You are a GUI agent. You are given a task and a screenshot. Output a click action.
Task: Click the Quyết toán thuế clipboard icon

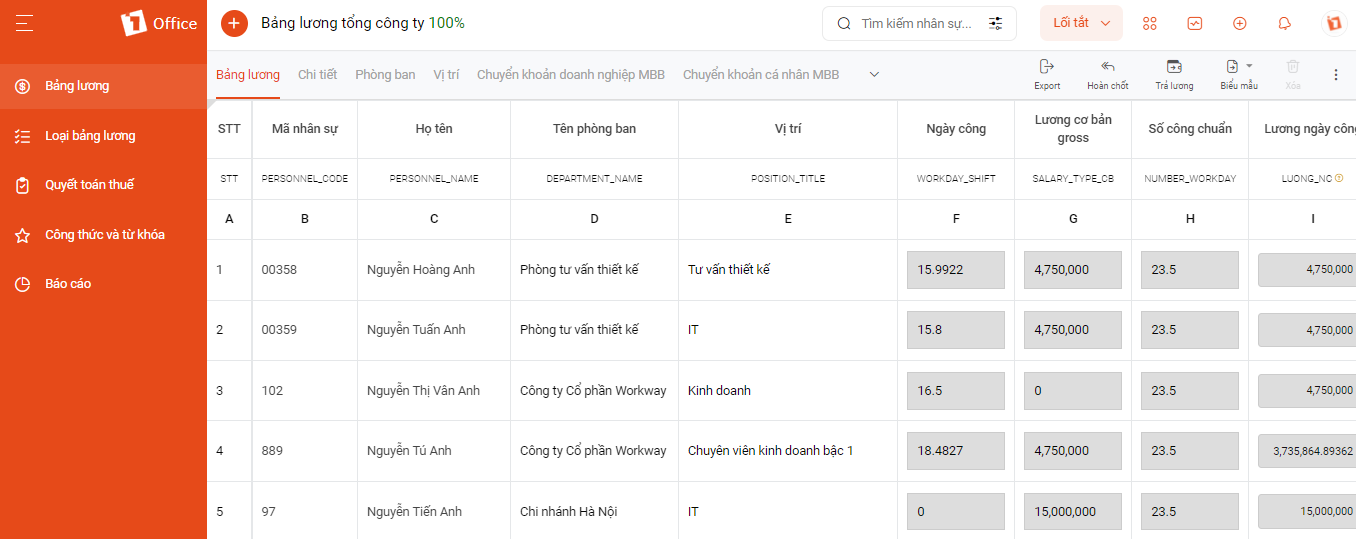pos(23,185)
